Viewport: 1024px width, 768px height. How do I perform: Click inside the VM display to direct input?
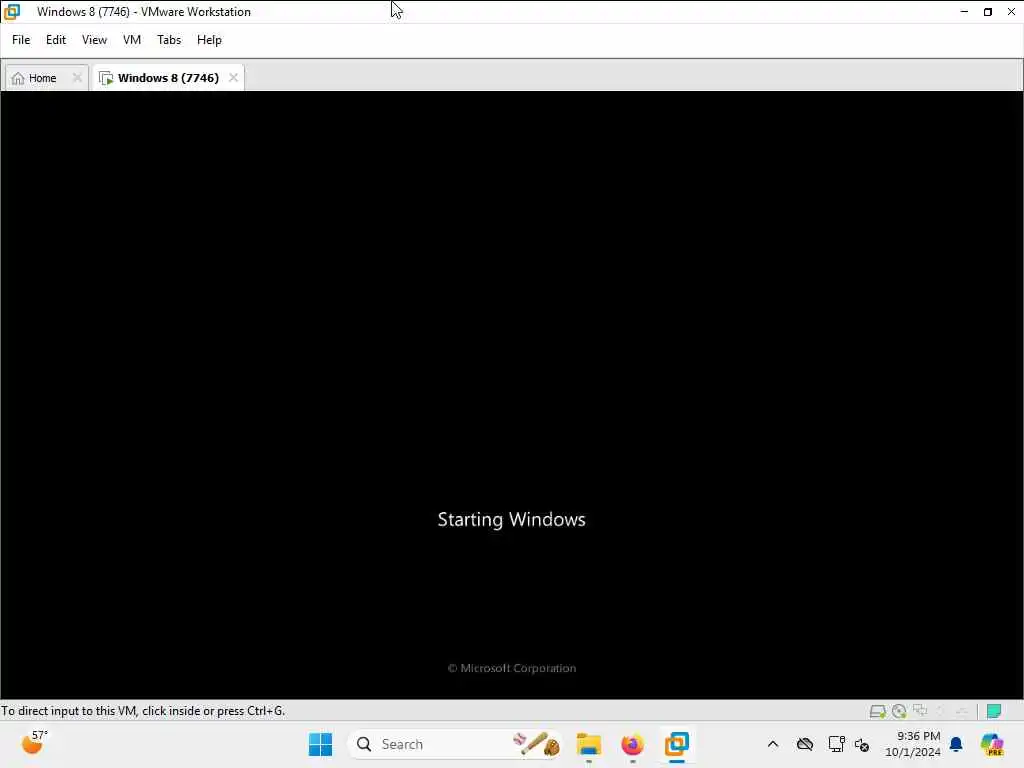coord(511,395)
